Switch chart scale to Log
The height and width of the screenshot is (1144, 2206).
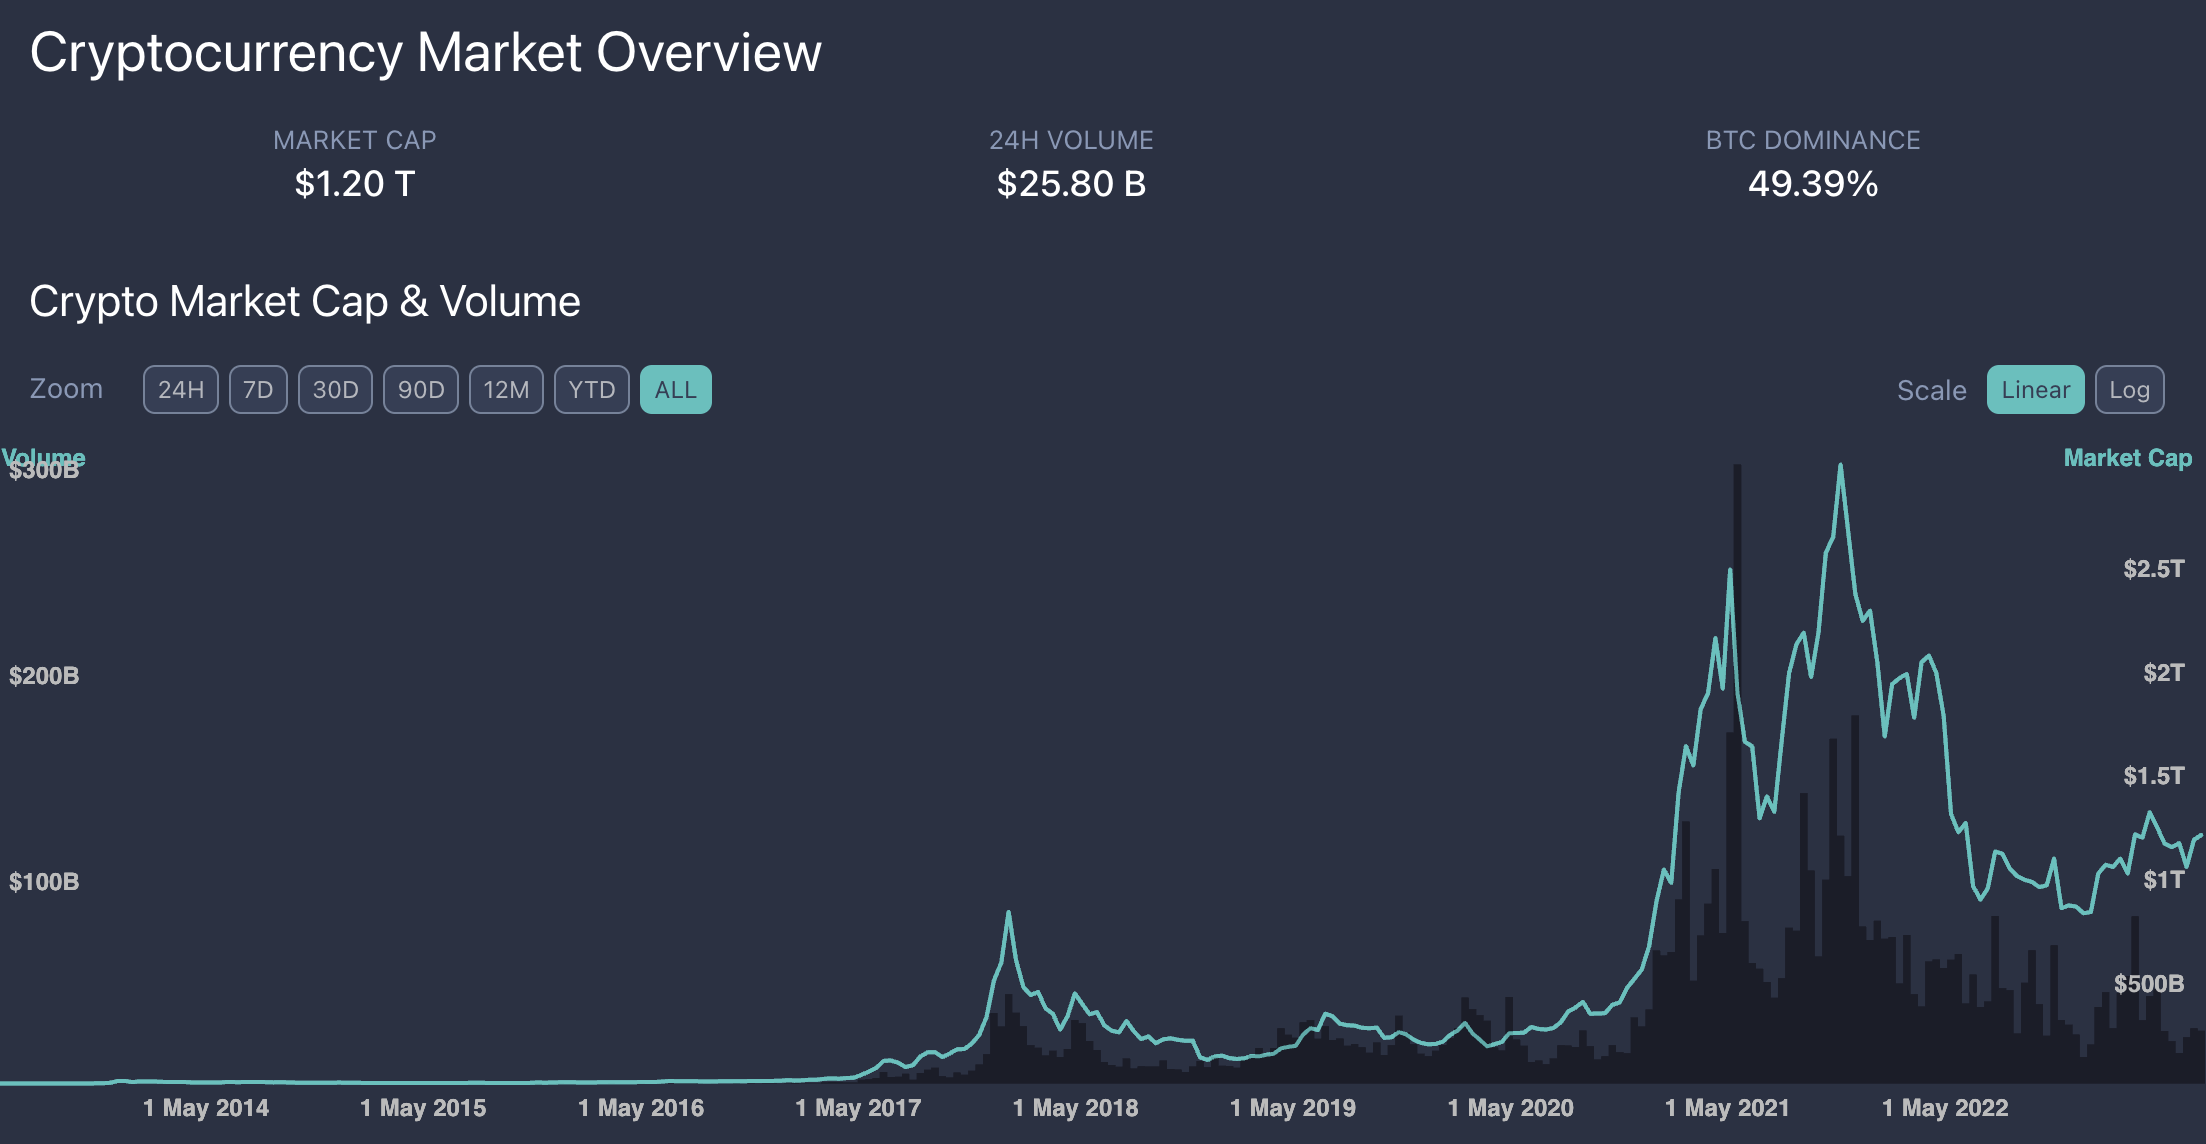(2129, 390)
